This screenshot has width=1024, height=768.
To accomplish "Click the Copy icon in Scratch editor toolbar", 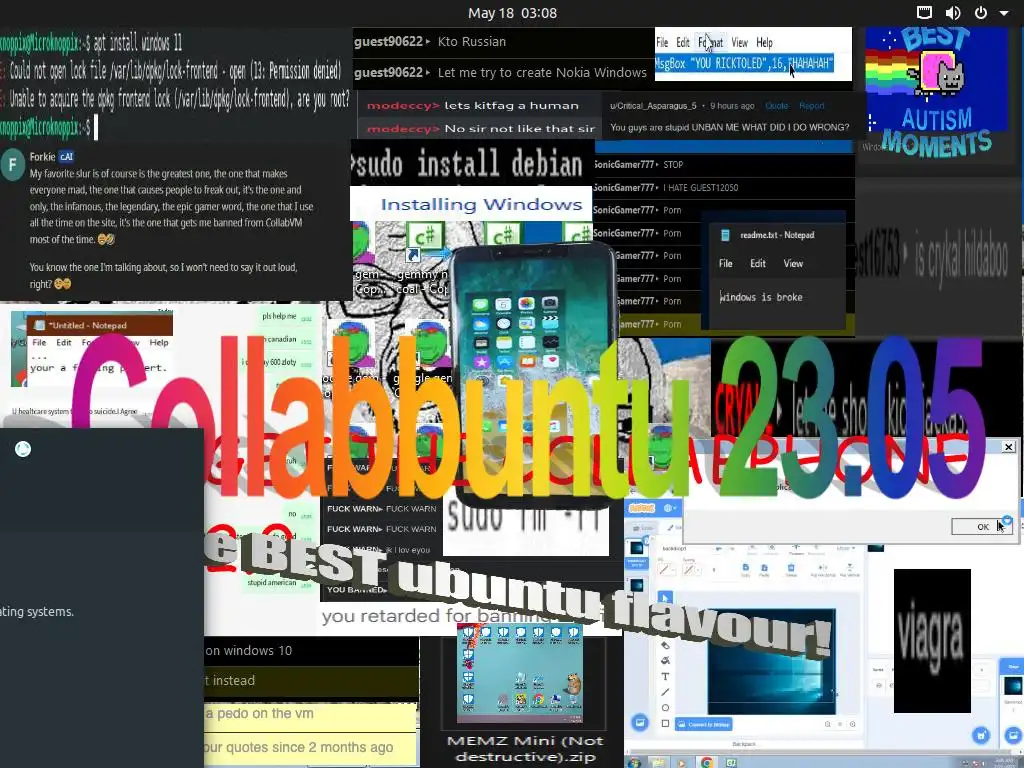I will [x=746, y=569].
